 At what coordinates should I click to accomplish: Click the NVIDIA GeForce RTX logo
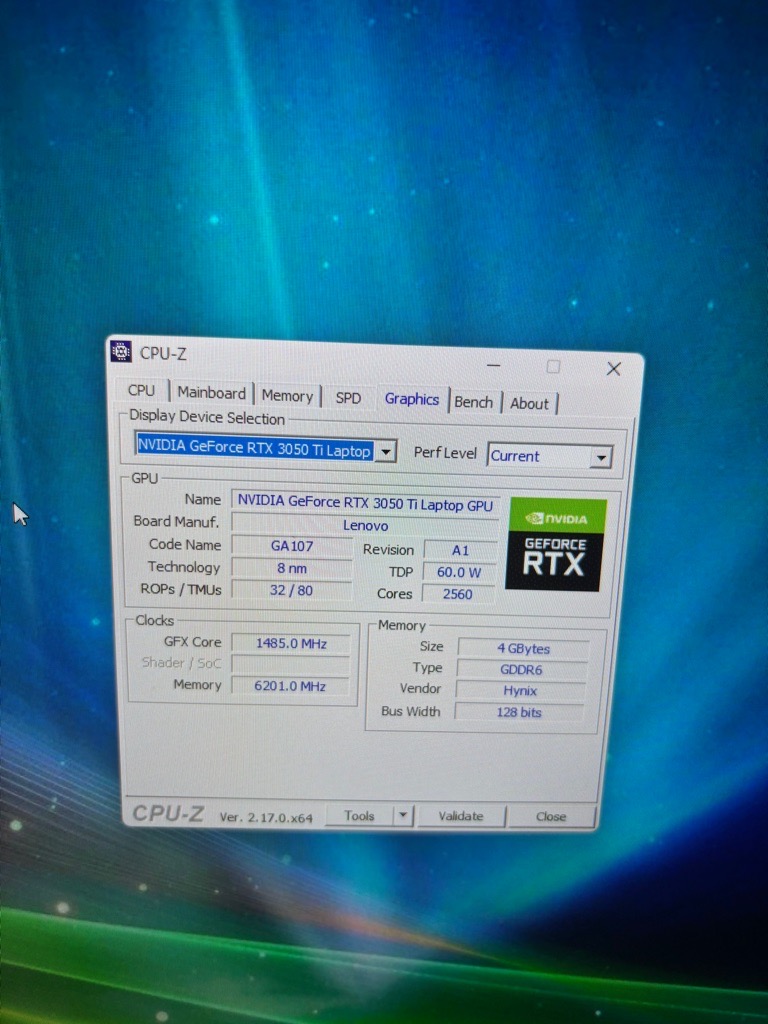(555, 544)
